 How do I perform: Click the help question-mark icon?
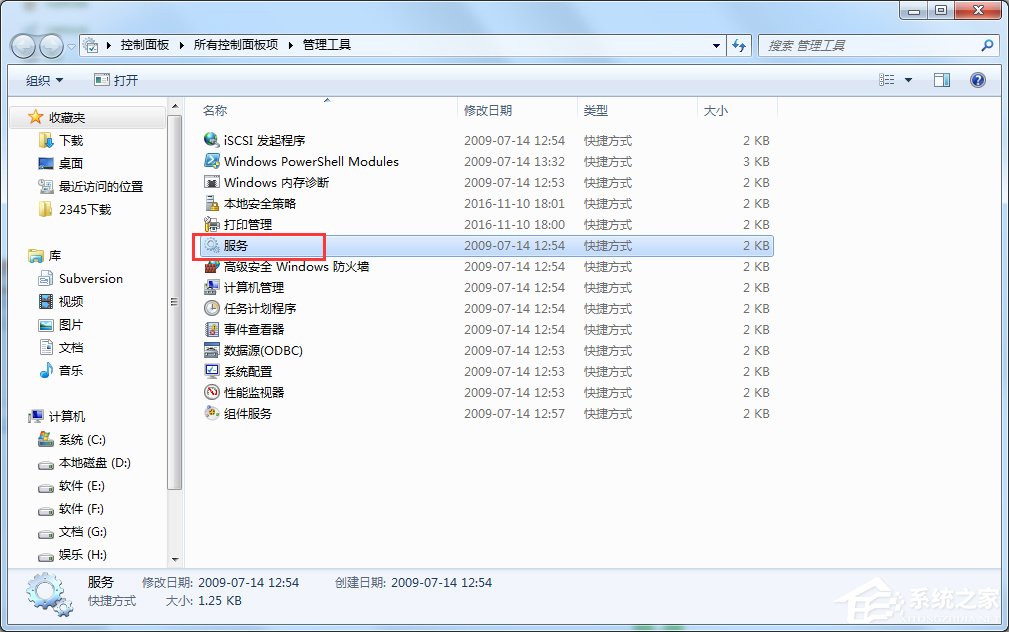pyautogui.click(x=977, y=79)
